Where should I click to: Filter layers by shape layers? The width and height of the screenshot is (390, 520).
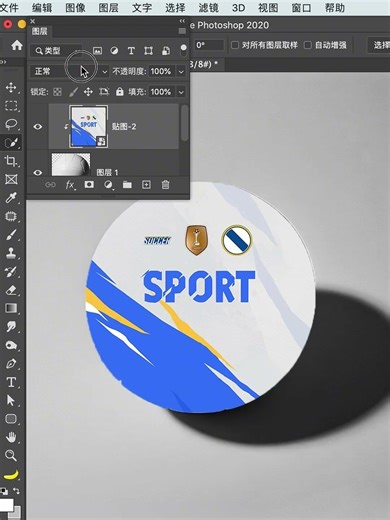[x=148, y=51]
